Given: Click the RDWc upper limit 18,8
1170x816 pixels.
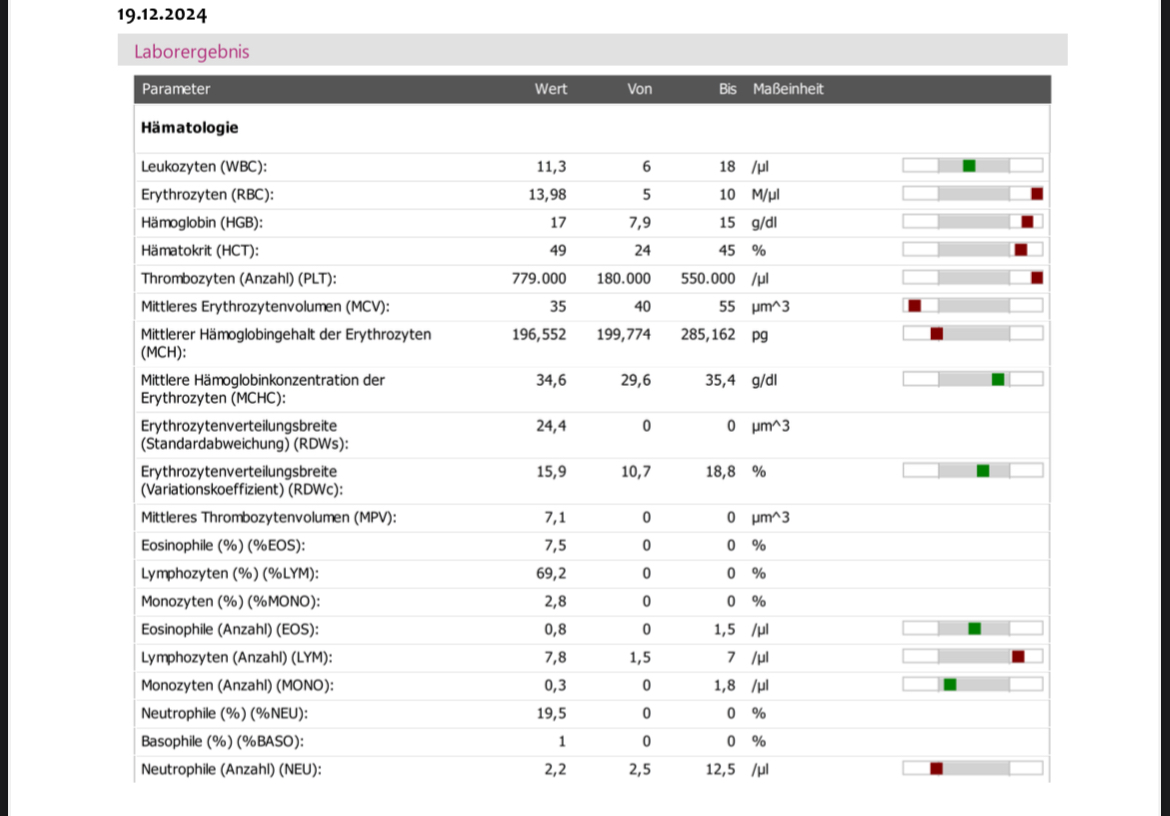Looking at the screenshot, I should [x=721, y=471].
